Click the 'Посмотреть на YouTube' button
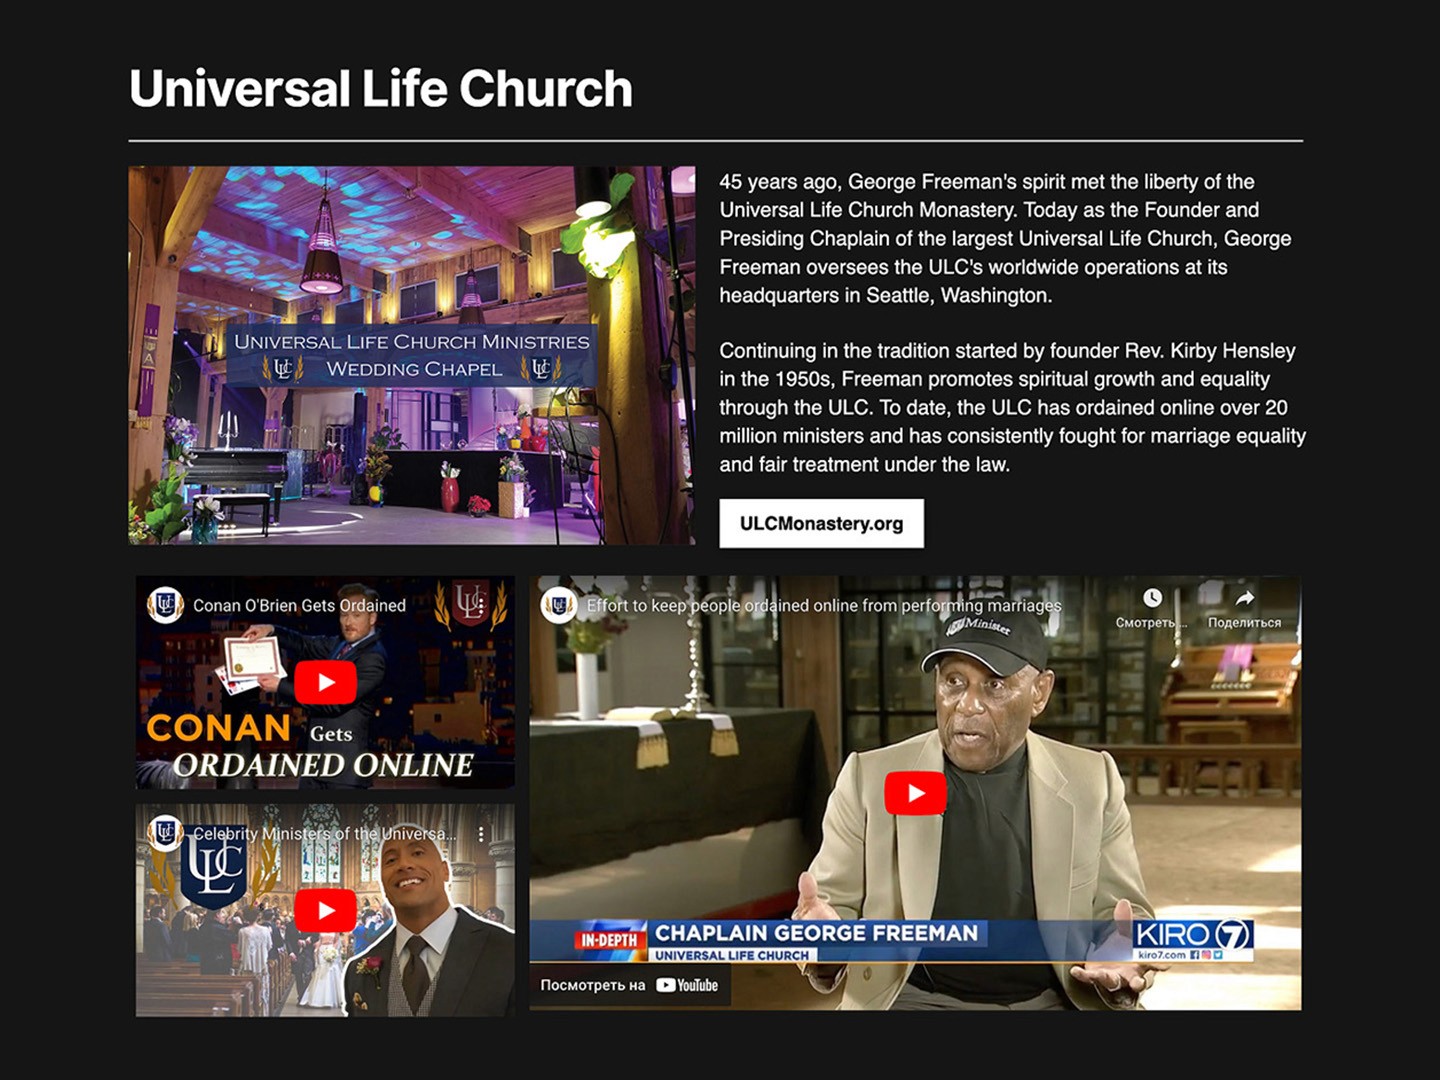Image resolution: width=1440 pixels, height=1080 pixels. click(x=630, y=985)
